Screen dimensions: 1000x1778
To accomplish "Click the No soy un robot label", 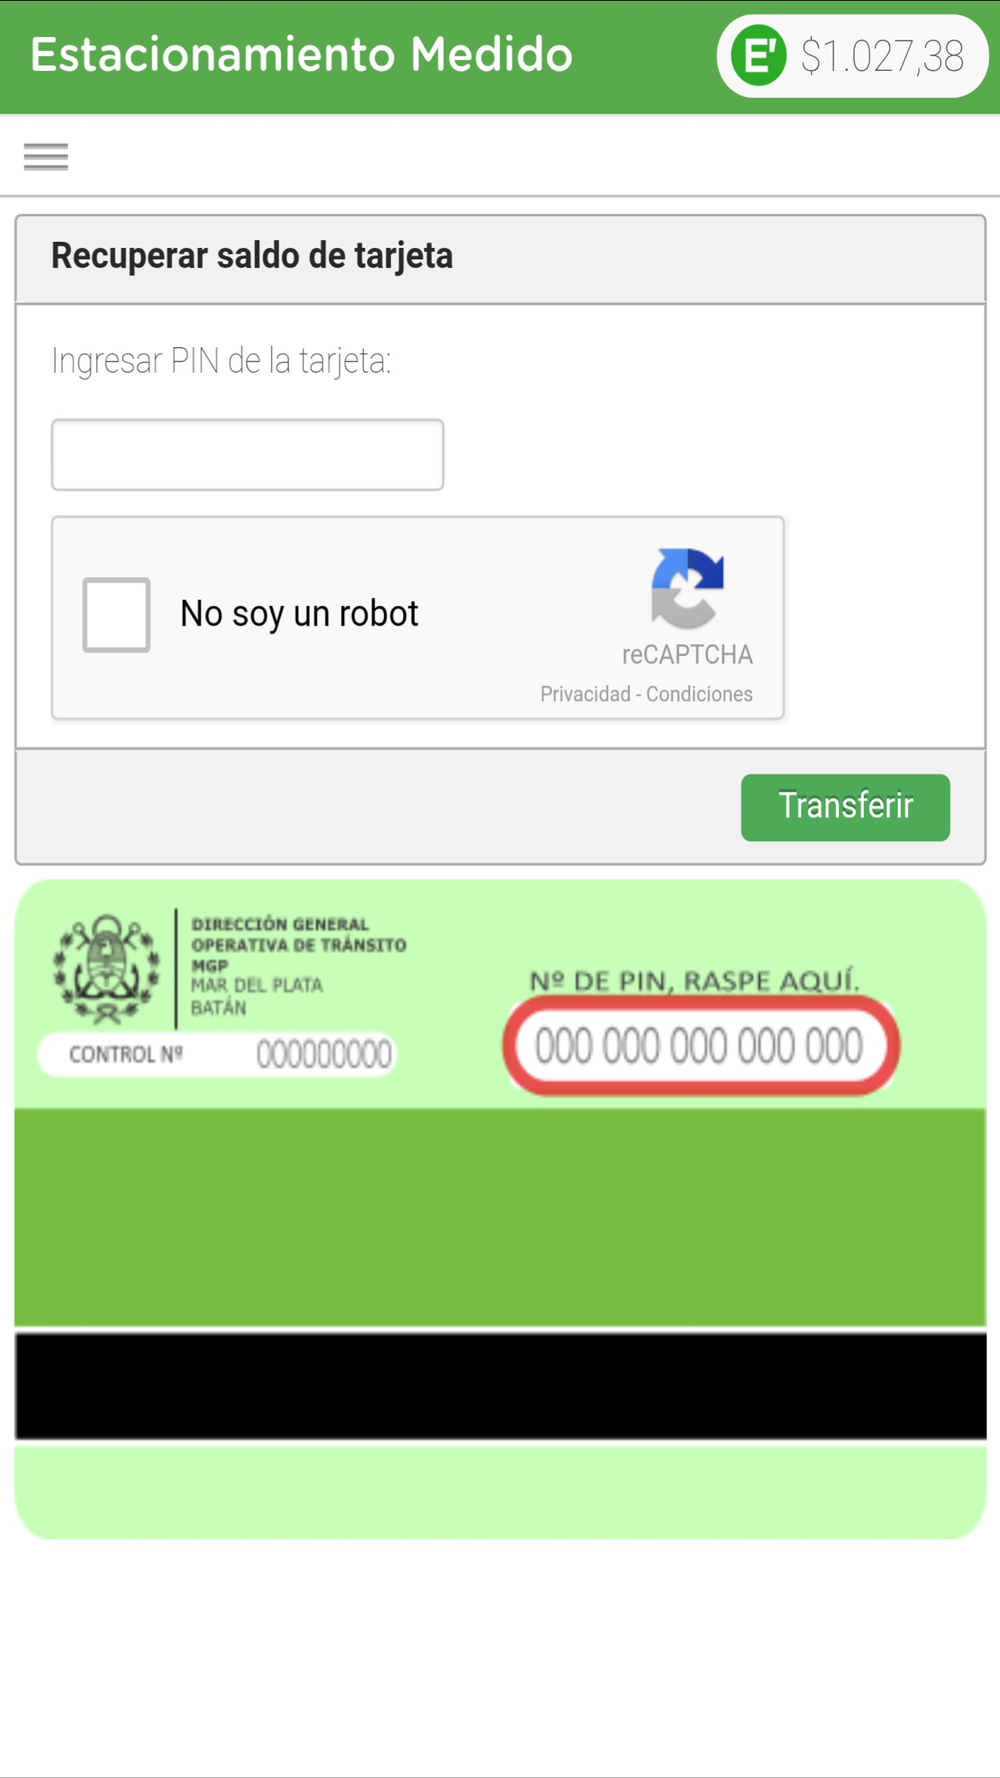I will [299, 614].
